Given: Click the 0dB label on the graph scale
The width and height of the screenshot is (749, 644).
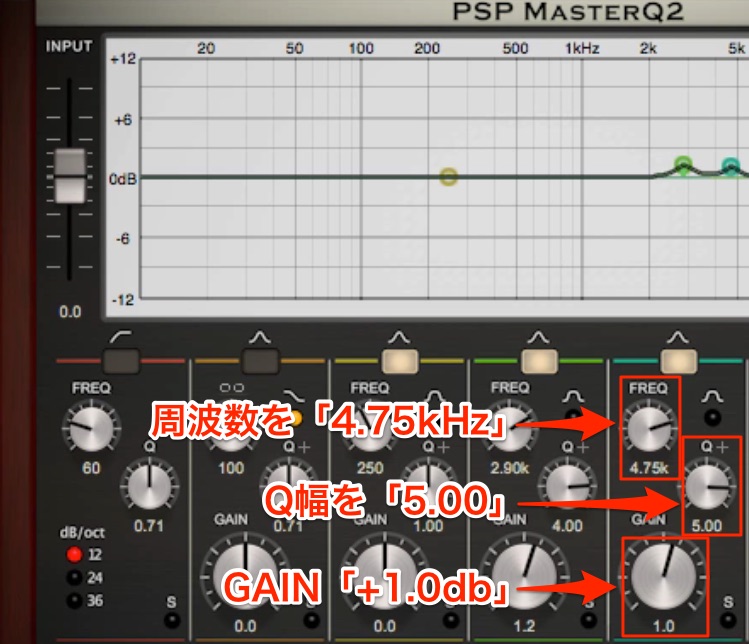Looking at the screenshot, I should click(x=123, y=179).
